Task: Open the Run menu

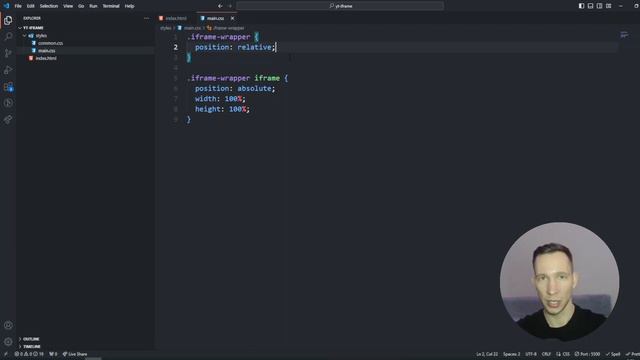Action: pyautogui.click(x=93, y=6)
